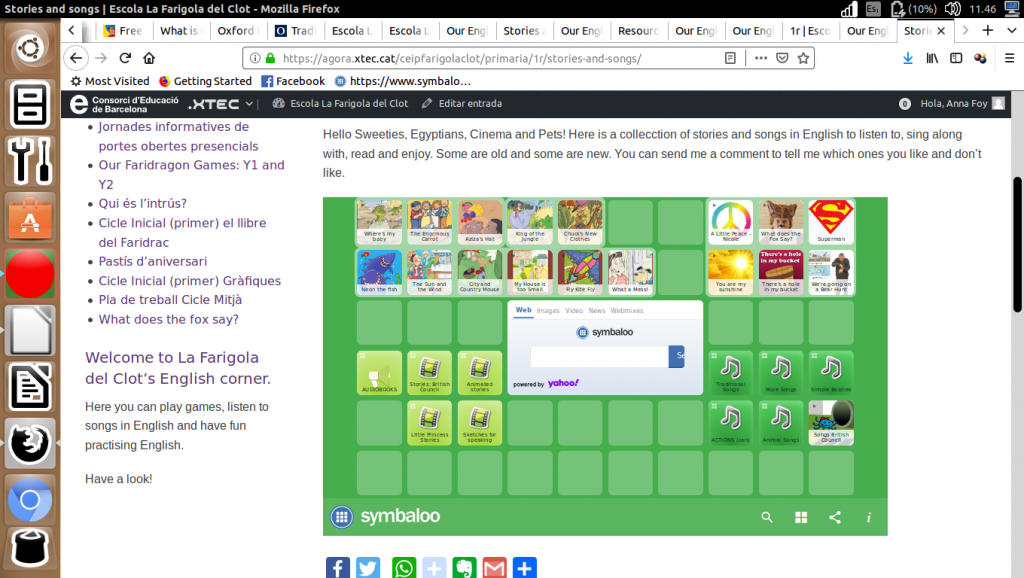1024x578 pixels.
Task: Open the Superman song tile
Action: 830,222
